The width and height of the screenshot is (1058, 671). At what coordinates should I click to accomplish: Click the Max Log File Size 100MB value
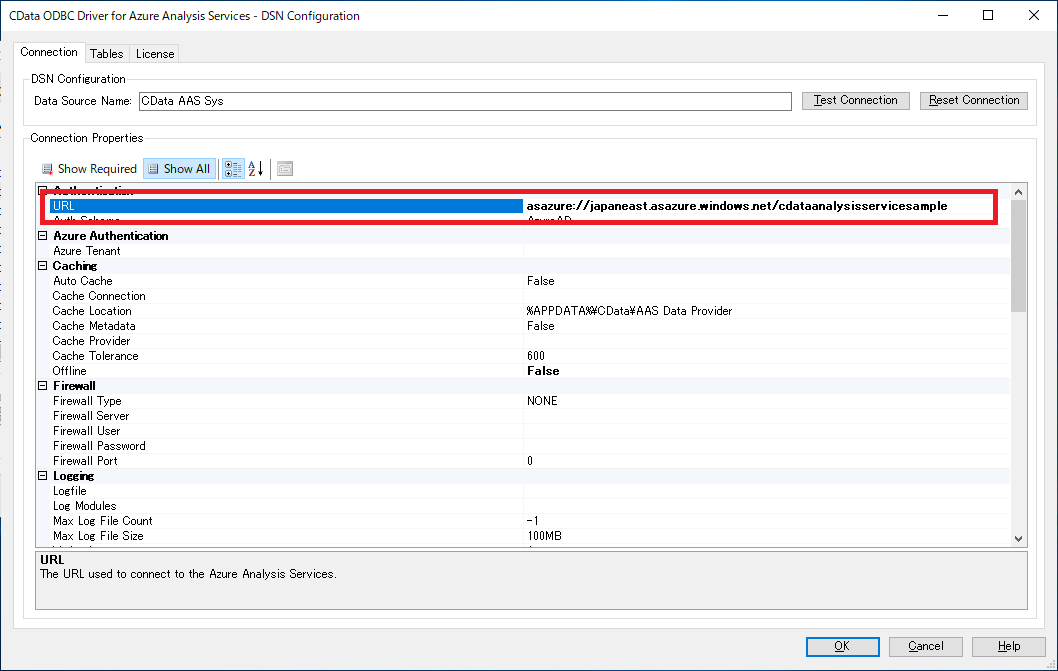[x=545, y=536]
